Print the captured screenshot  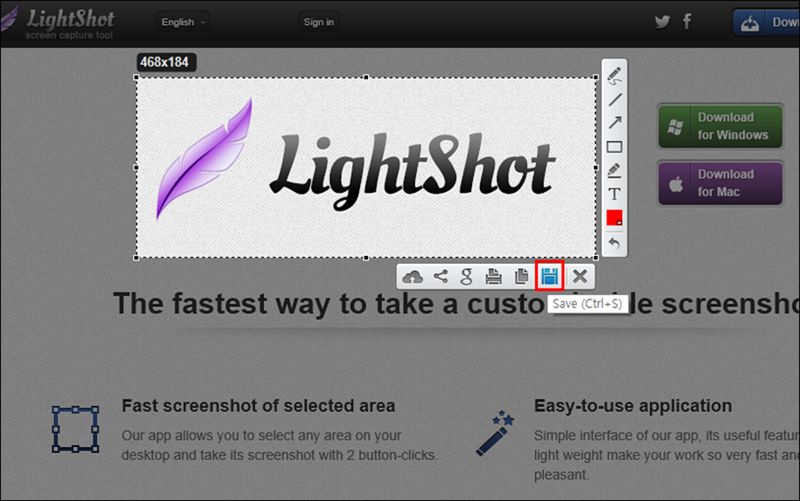[493, 277]
